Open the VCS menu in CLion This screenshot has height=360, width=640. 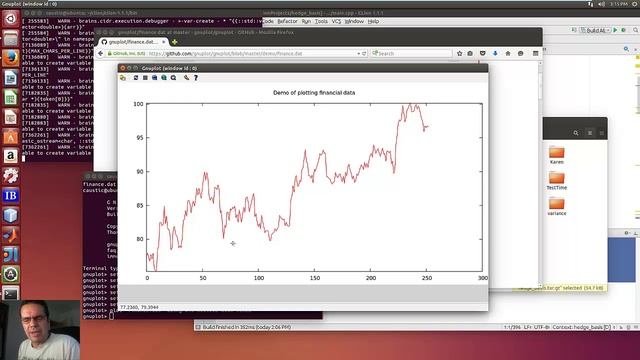click(336, 21)
